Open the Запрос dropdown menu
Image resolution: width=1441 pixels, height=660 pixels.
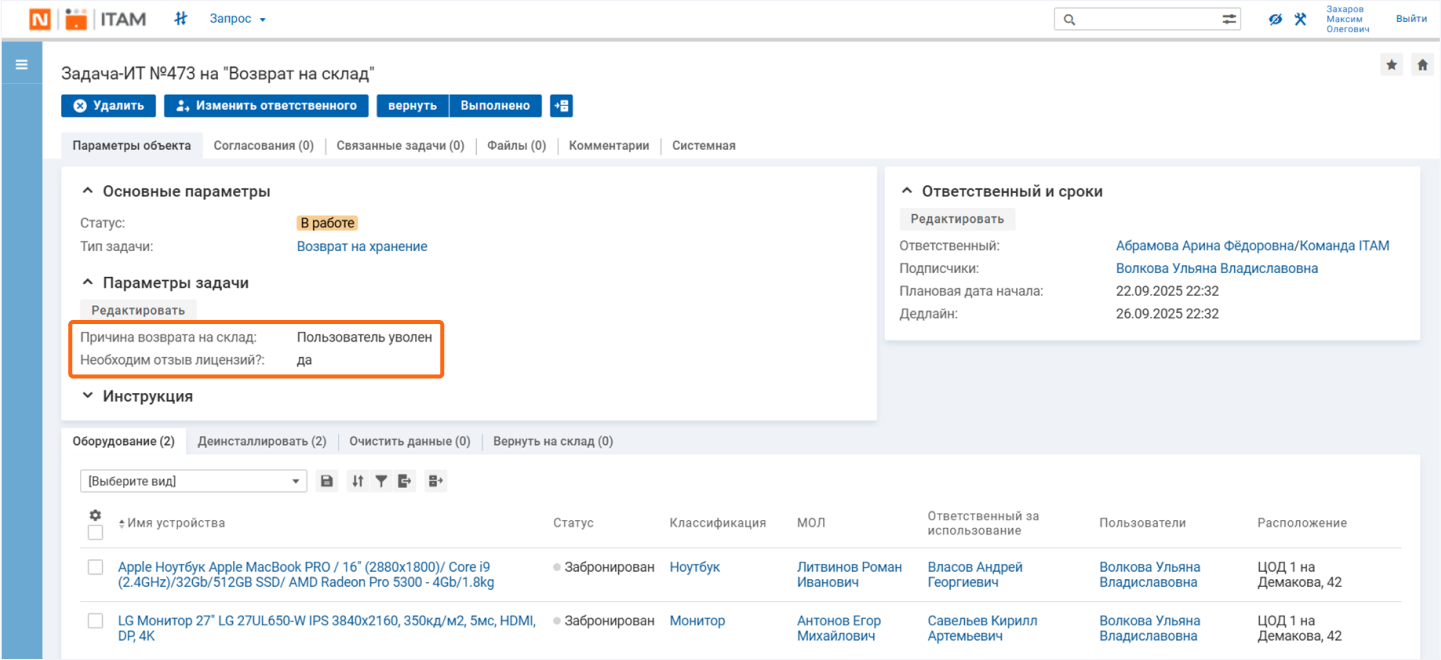click(237, 19)
